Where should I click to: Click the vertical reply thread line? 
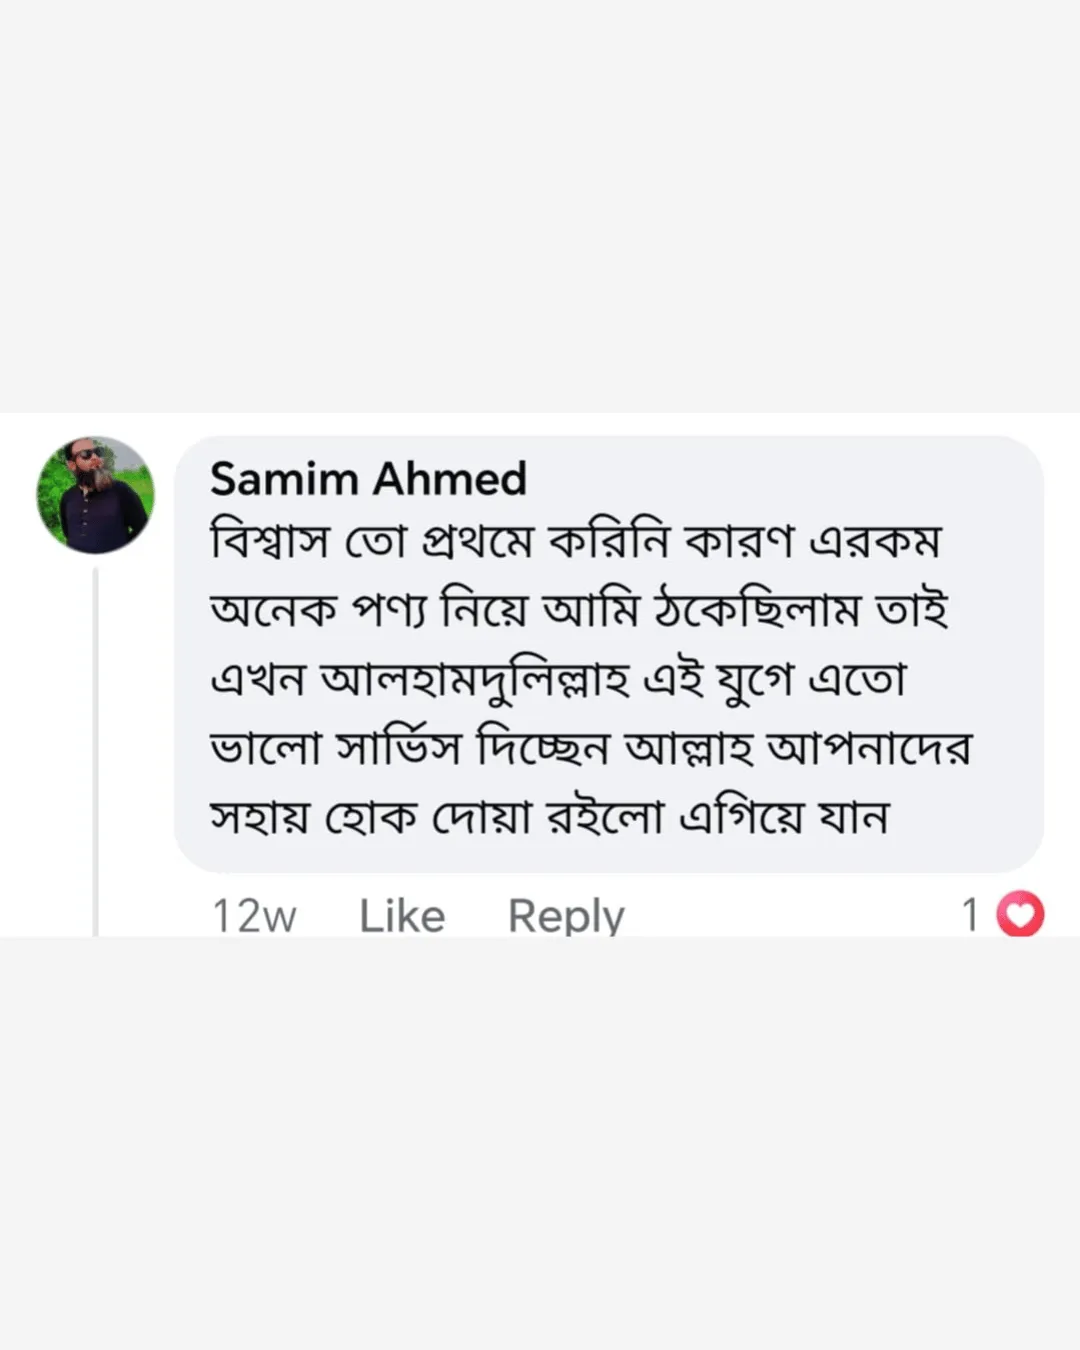click(96, 750)
